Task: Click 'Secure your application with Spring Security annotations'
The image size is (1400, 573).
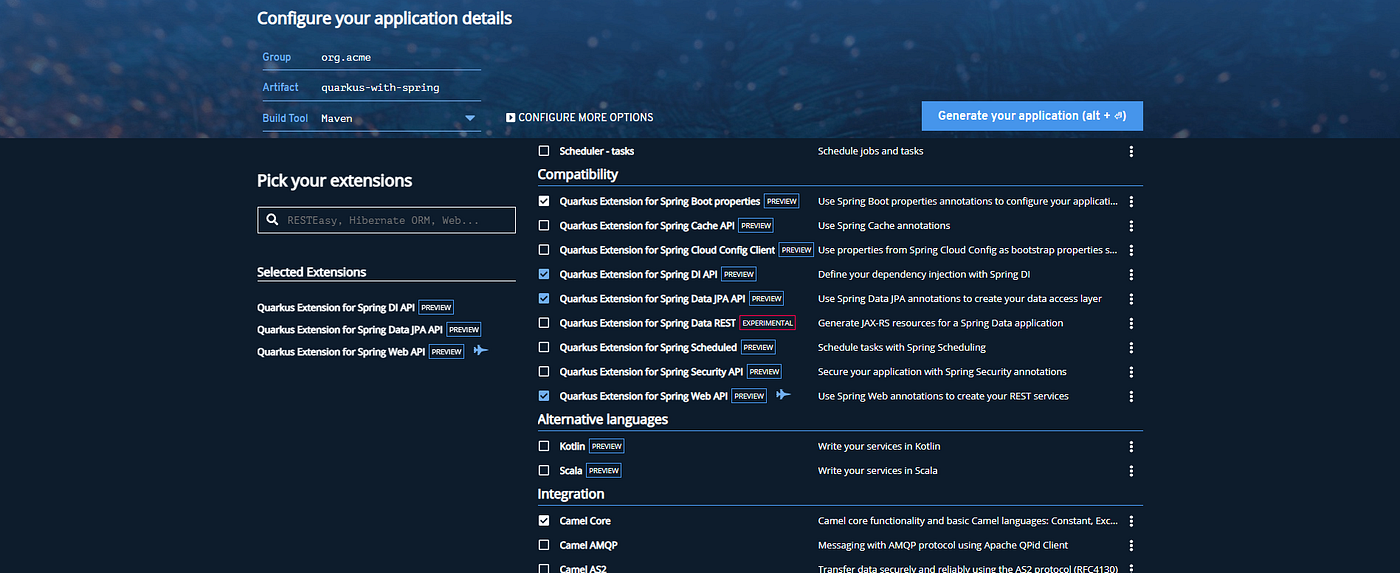Action: [942, 372]
